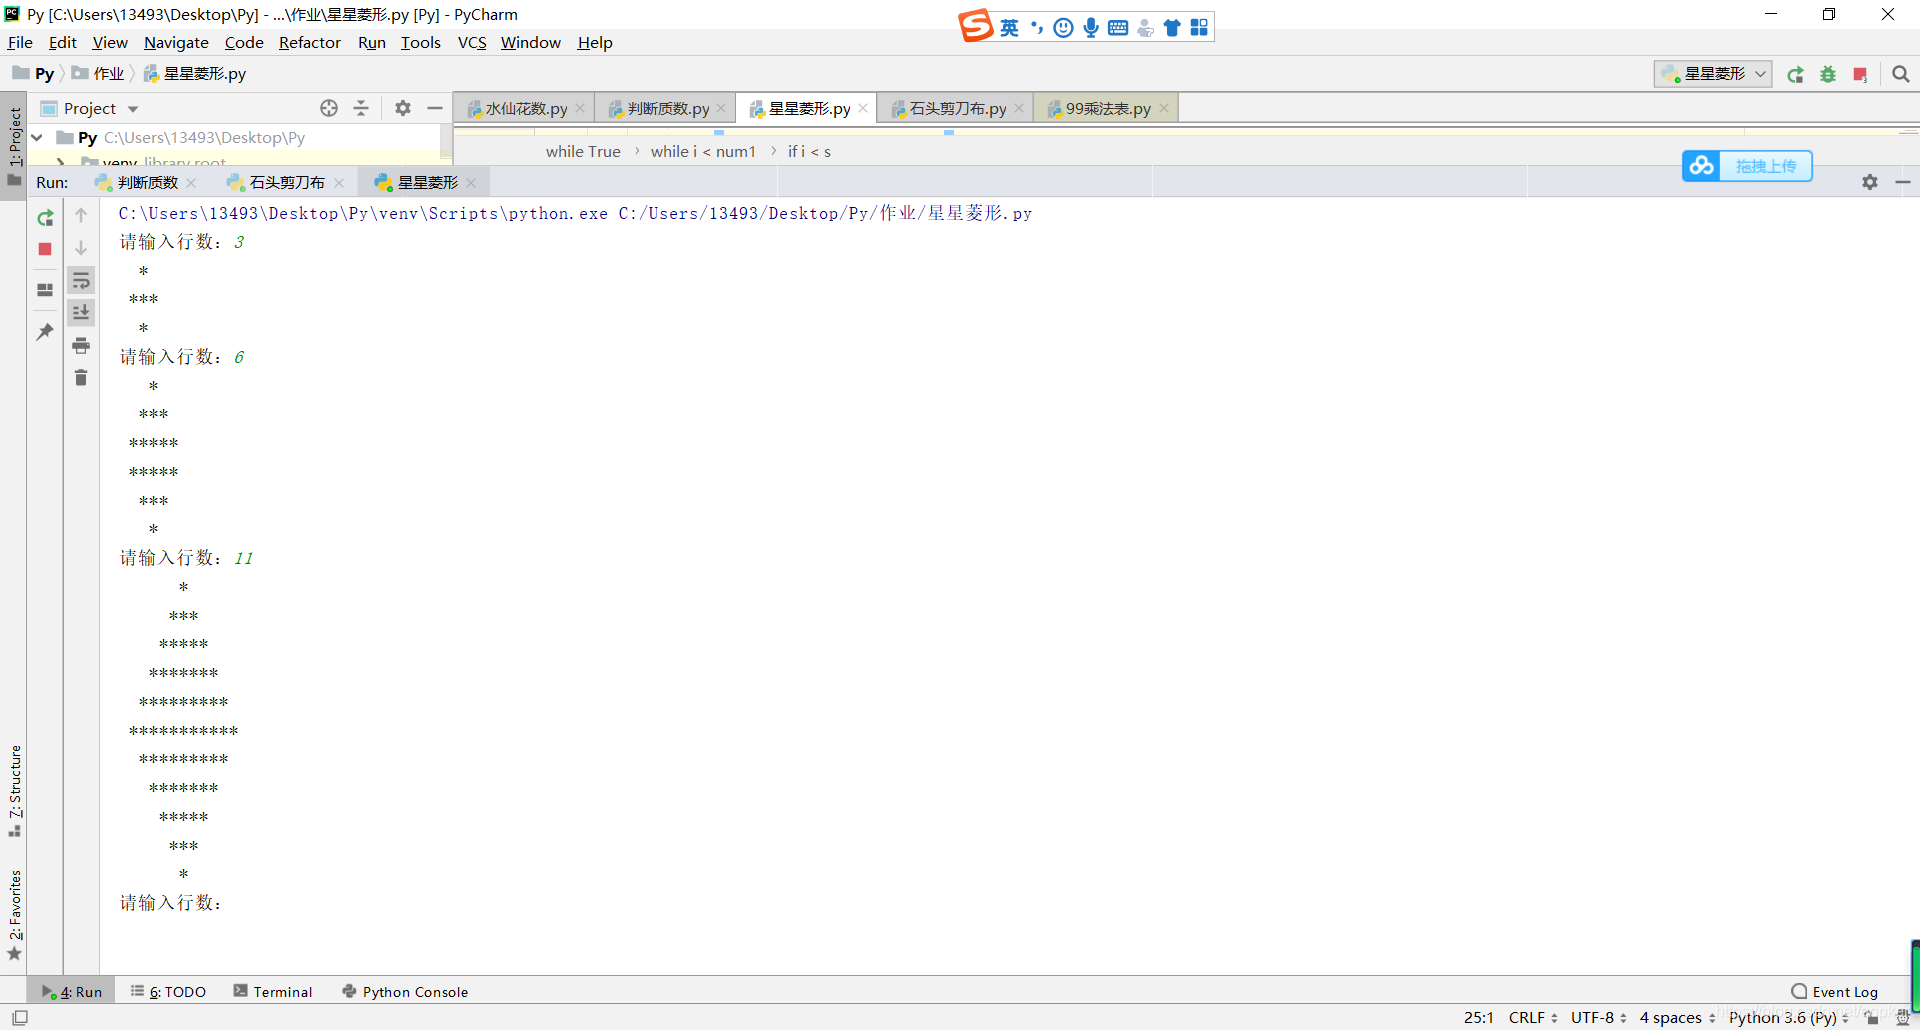1920x1030 pixels.
Task: Pin the current Run tab
Action: coord(45,331)
